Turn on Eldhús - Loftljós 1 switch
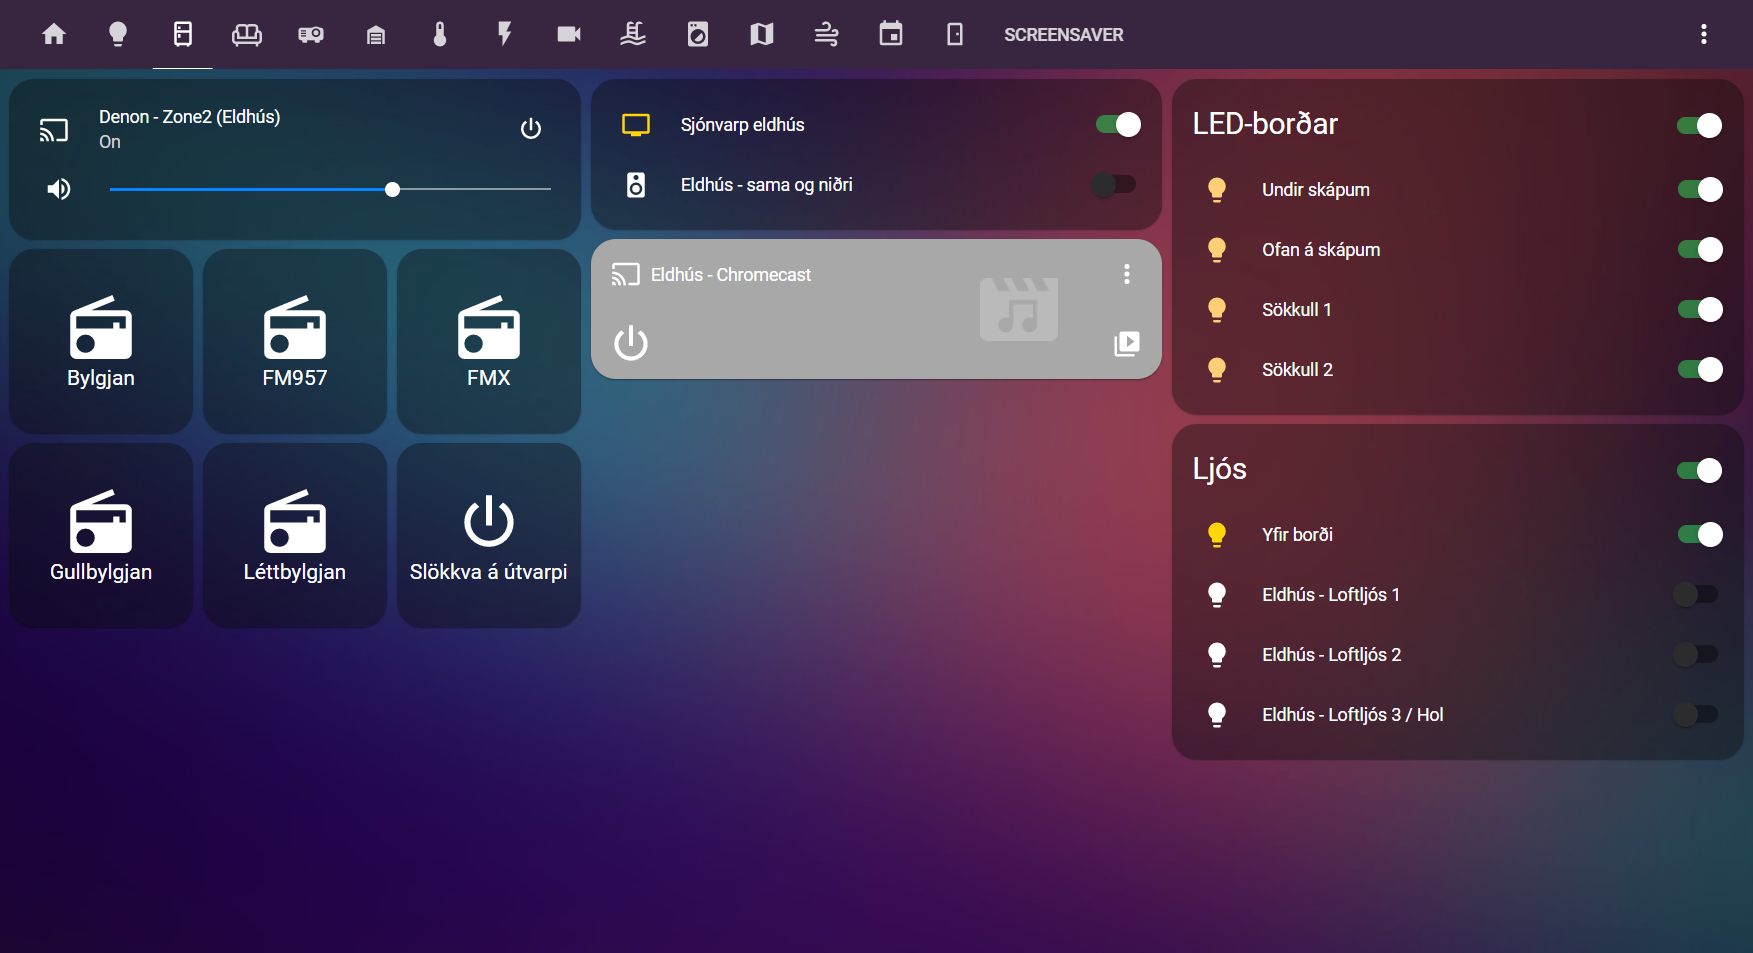 pos(1697,595)
